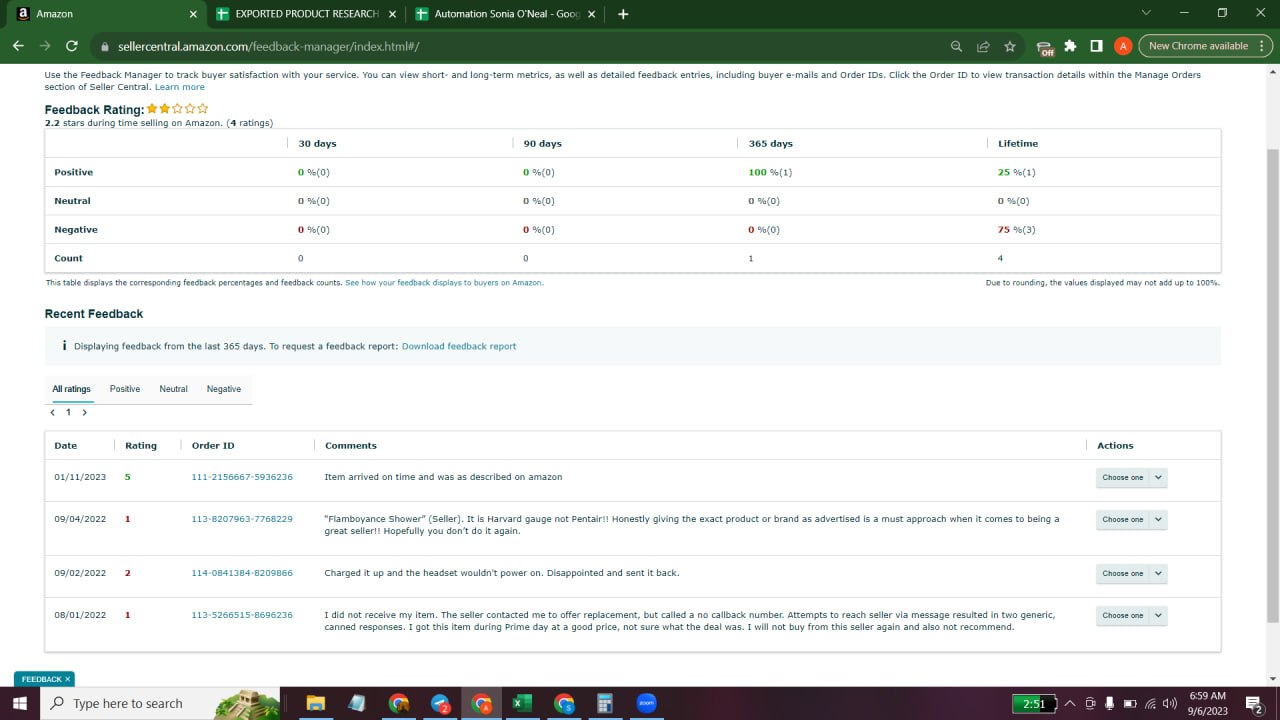Switch to the Neutral feedback tab

coord(173,389)
